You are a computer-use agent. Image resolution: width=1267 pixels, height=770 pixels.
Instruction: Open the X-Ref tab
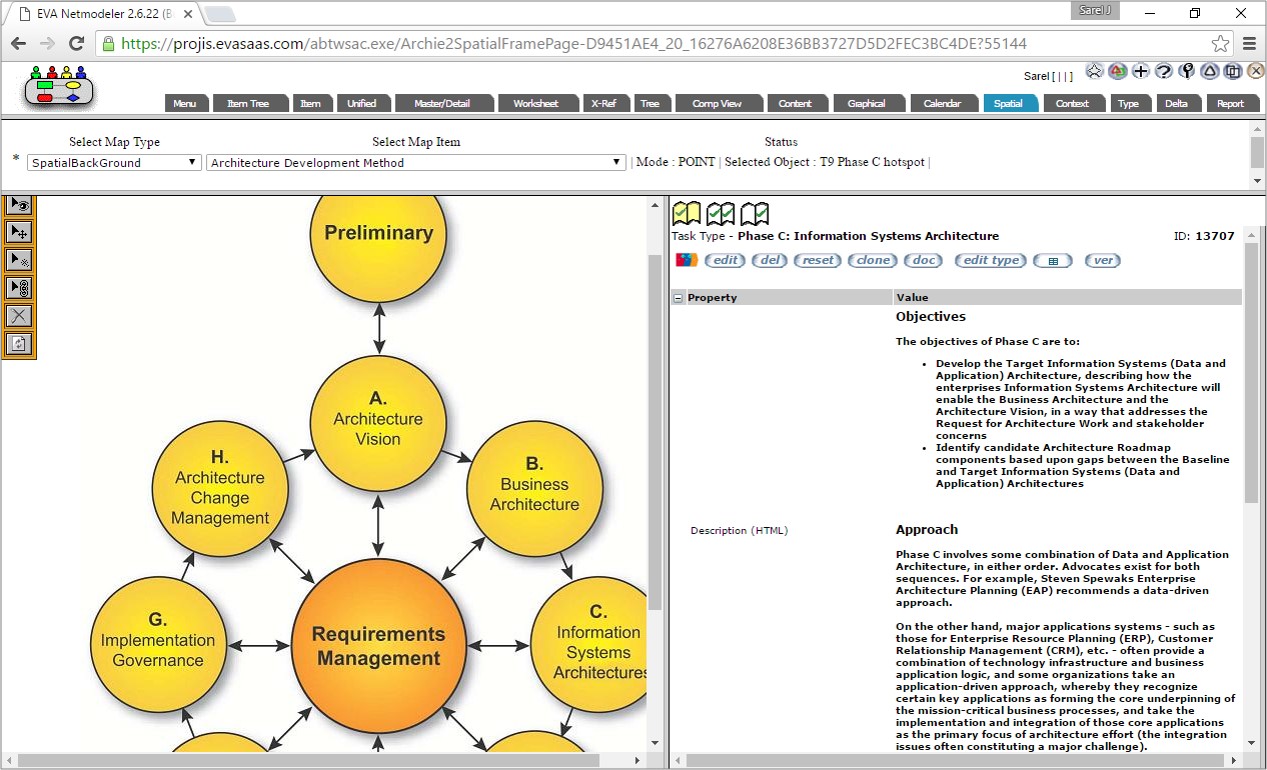[x=604, y=103]
